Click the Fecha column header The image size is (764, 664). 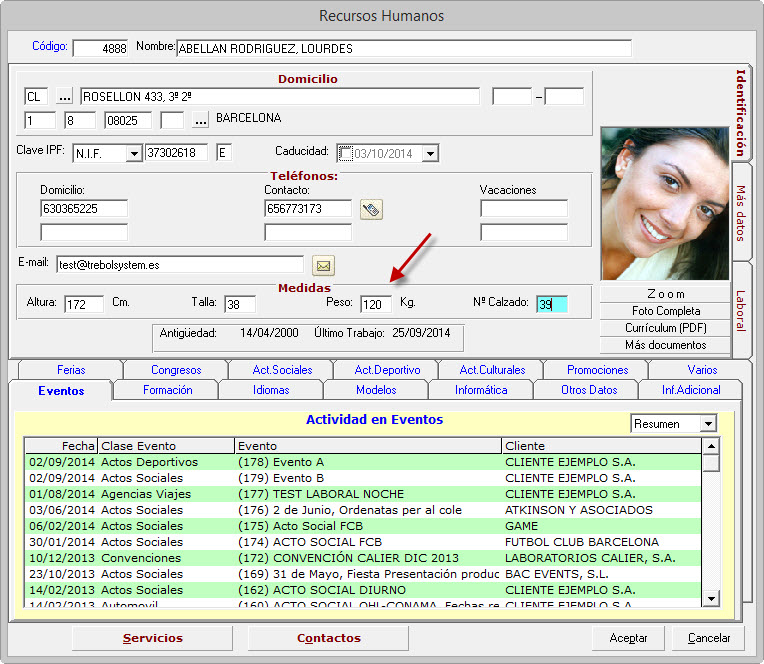61,446
